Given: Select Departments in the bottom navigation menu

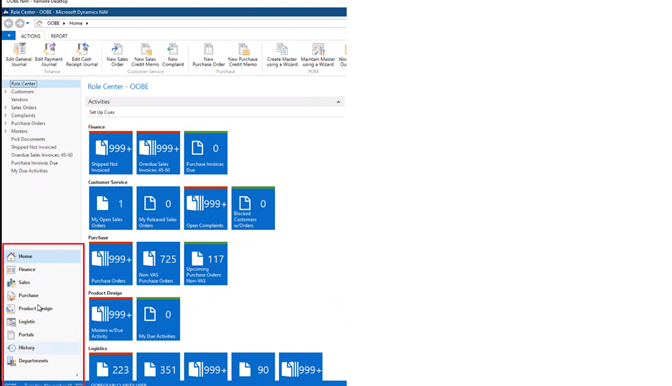Looking at the screenshot, I should coord(42,361).
